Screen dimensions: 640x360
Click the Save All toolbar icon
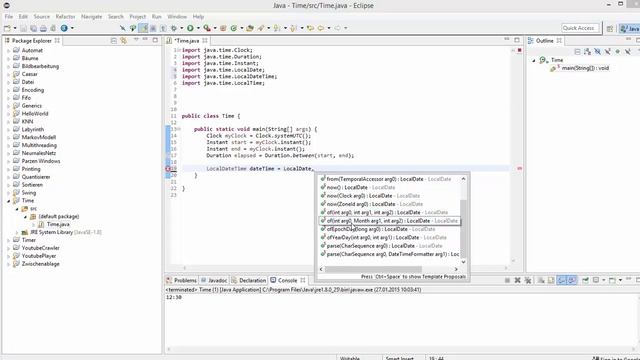33,28
